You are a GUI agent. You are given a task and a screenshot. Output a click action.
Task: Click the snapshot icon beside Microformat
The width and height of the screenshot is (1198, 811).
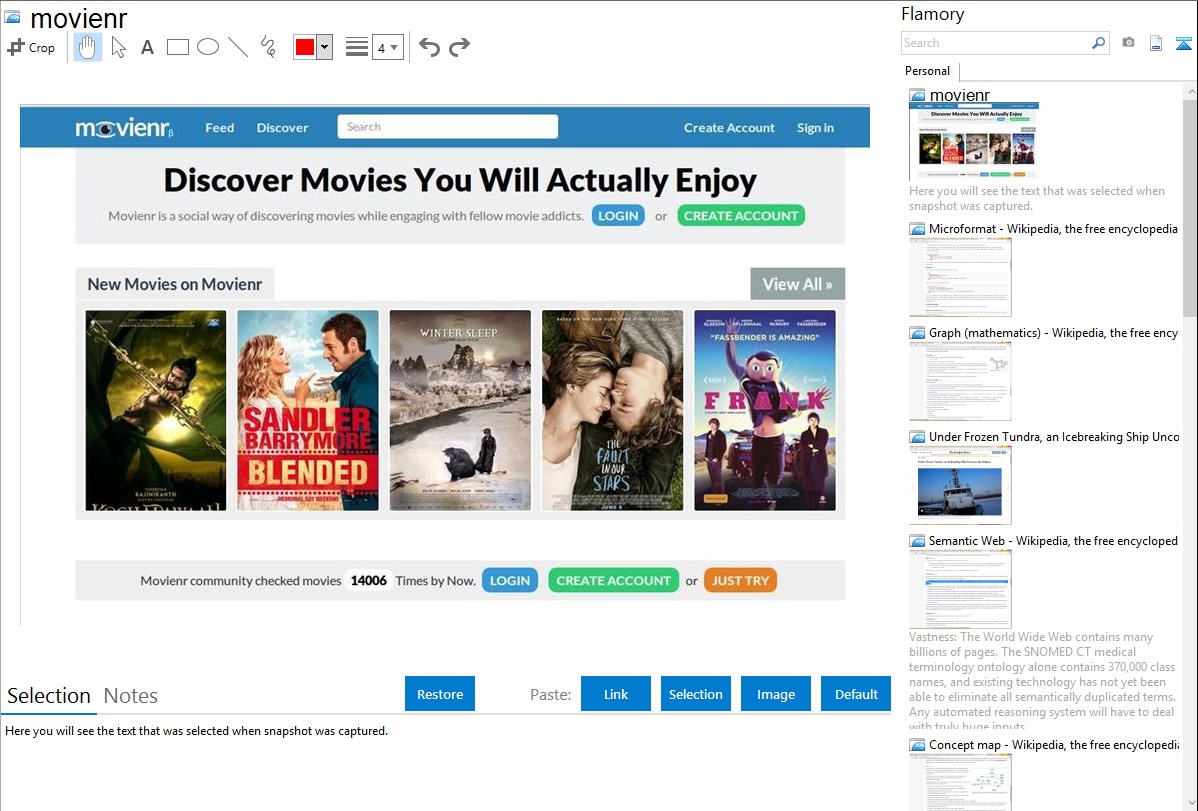coord(917,229)
